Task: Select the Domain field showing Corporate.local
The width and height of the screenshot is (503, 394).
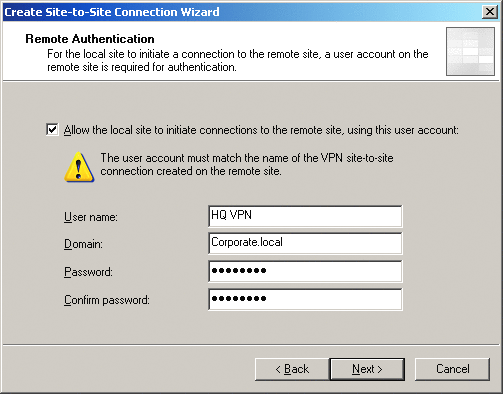Action: point(305,243)
